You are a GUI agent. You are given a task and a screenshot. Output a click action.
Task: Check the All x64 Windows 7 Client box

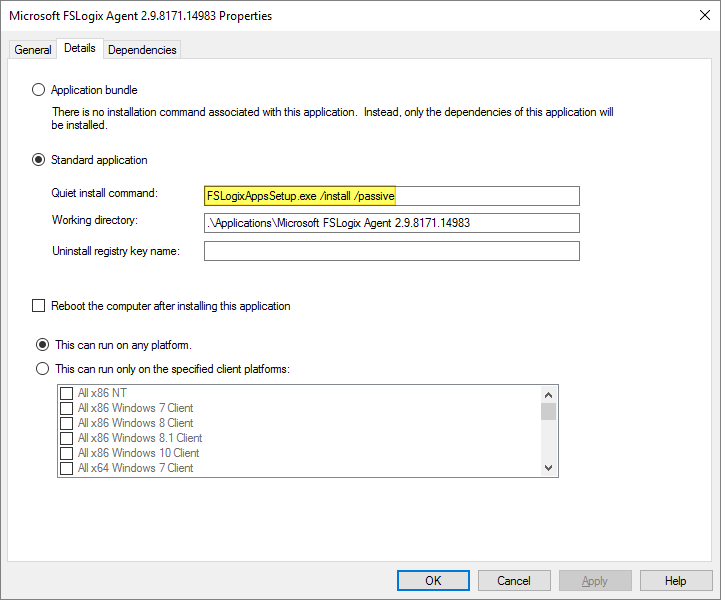[x=67, y=468]
